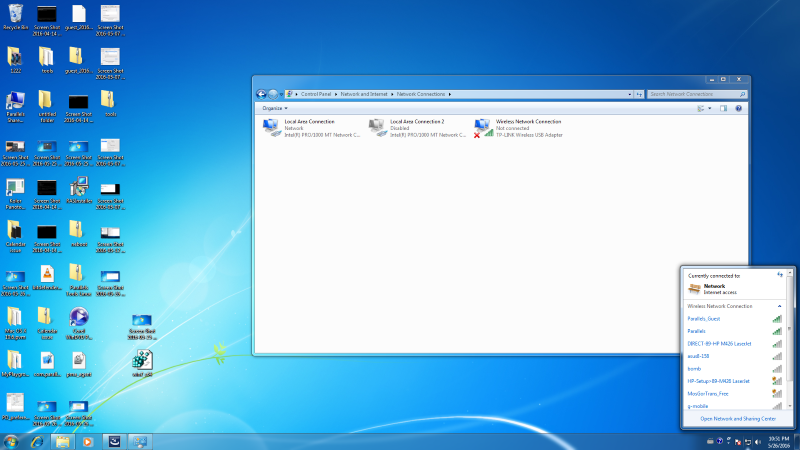Open Network and Sharing Center link
This screenshot has width=800, height=450.
738,418
